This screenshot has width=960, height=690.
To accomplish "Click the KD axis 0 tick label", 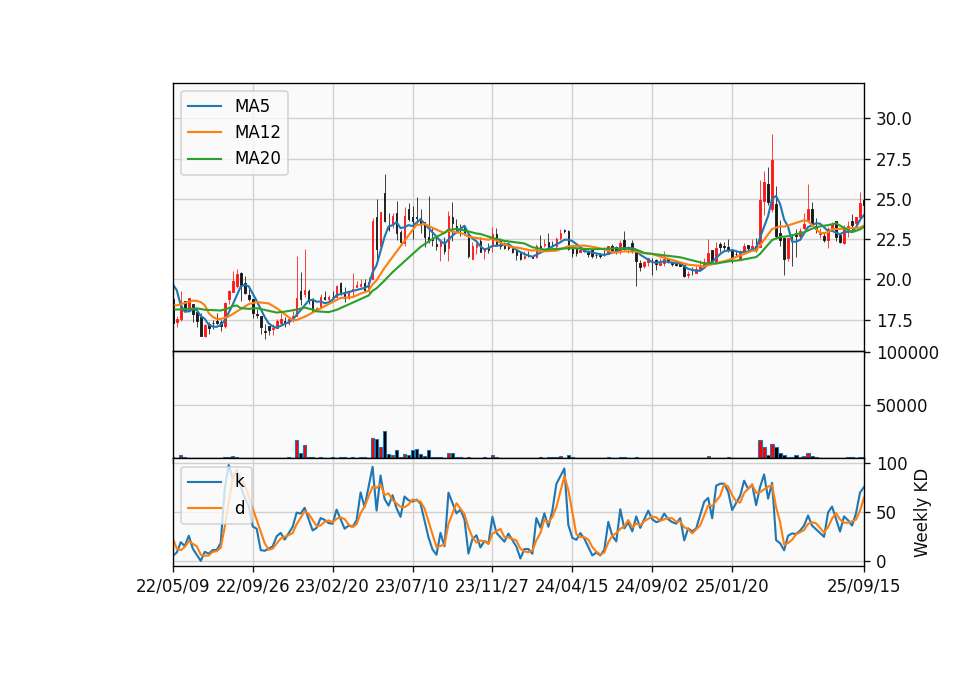I will [882, 561].
